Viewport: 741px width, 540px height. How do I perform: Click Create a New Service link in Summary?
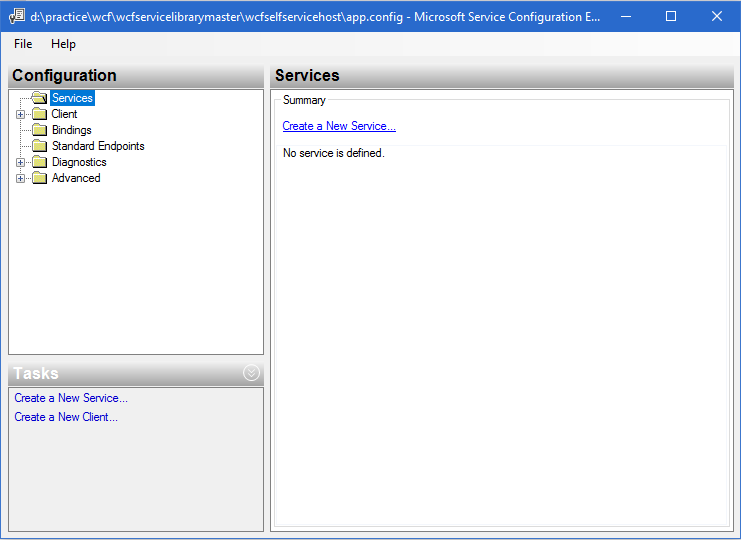pyautogui.click(x=339, y=126)
